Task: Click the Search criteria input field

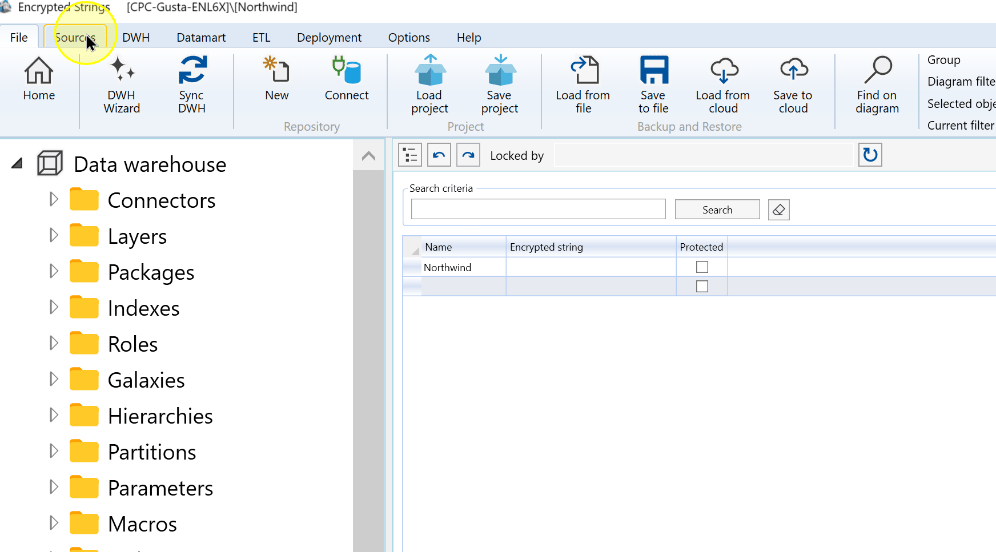Action: 538,209
